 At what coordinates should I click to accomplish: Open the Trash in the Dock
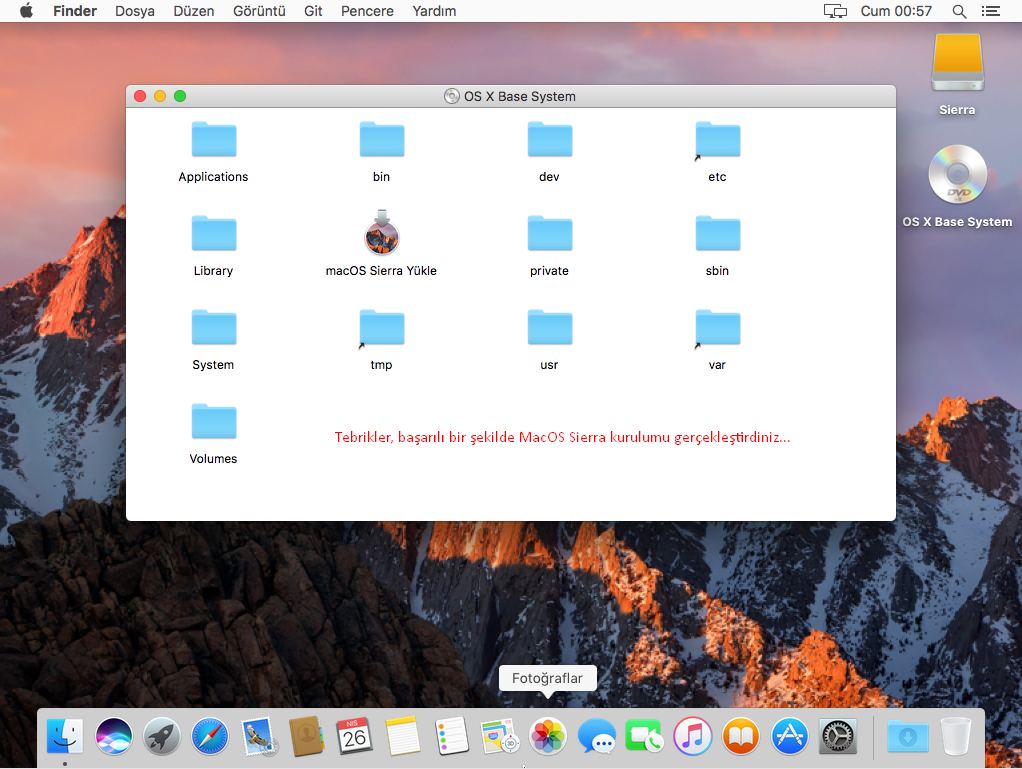click(x=956, y=738)
